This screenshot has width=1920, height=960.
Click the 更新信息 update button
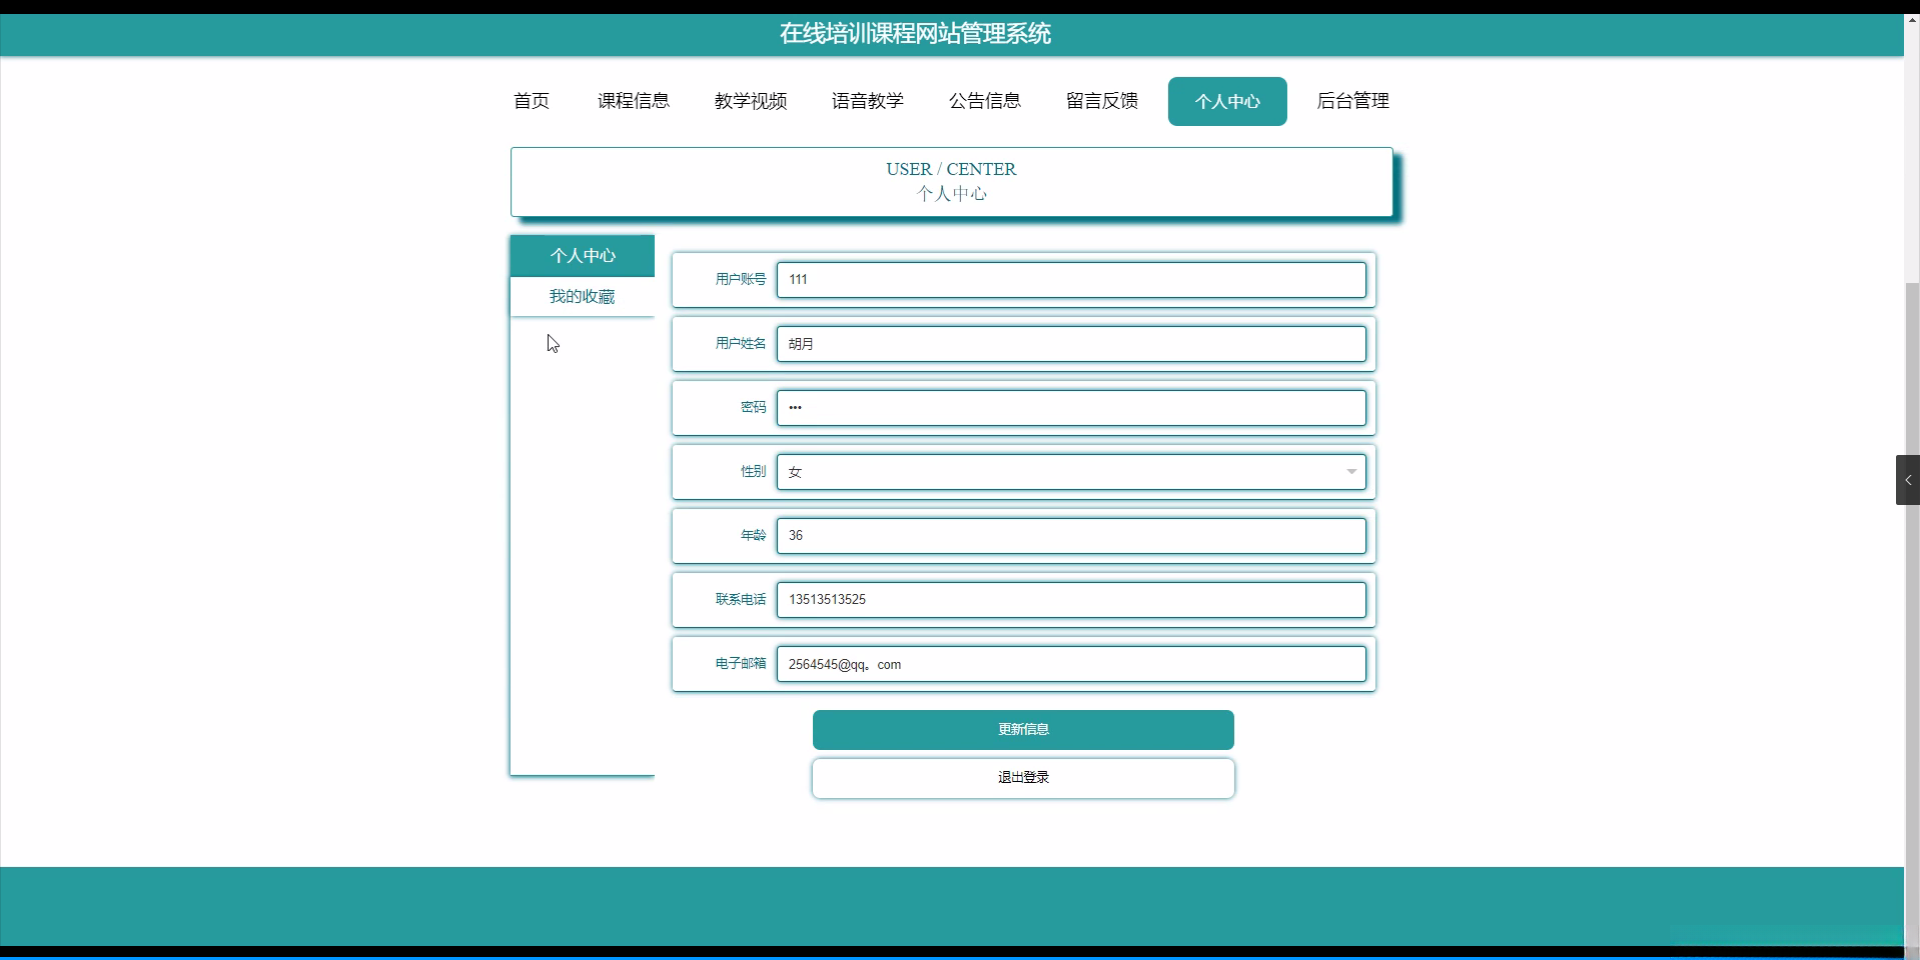click(1023, 729)
